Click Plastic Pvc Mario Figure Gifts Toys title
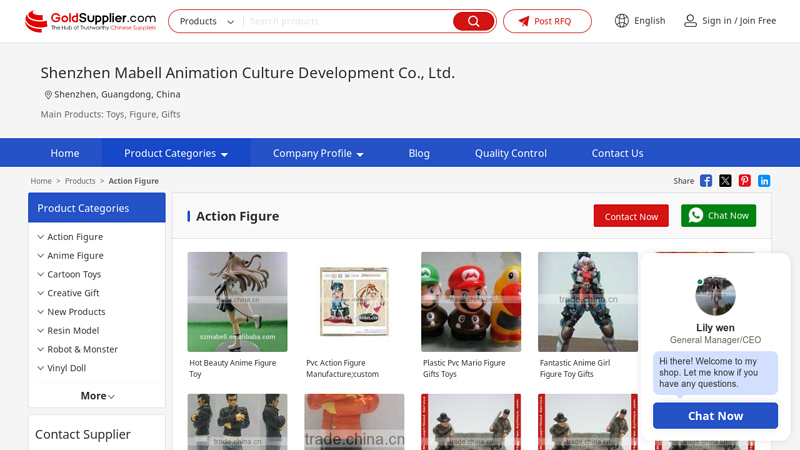 464,368
